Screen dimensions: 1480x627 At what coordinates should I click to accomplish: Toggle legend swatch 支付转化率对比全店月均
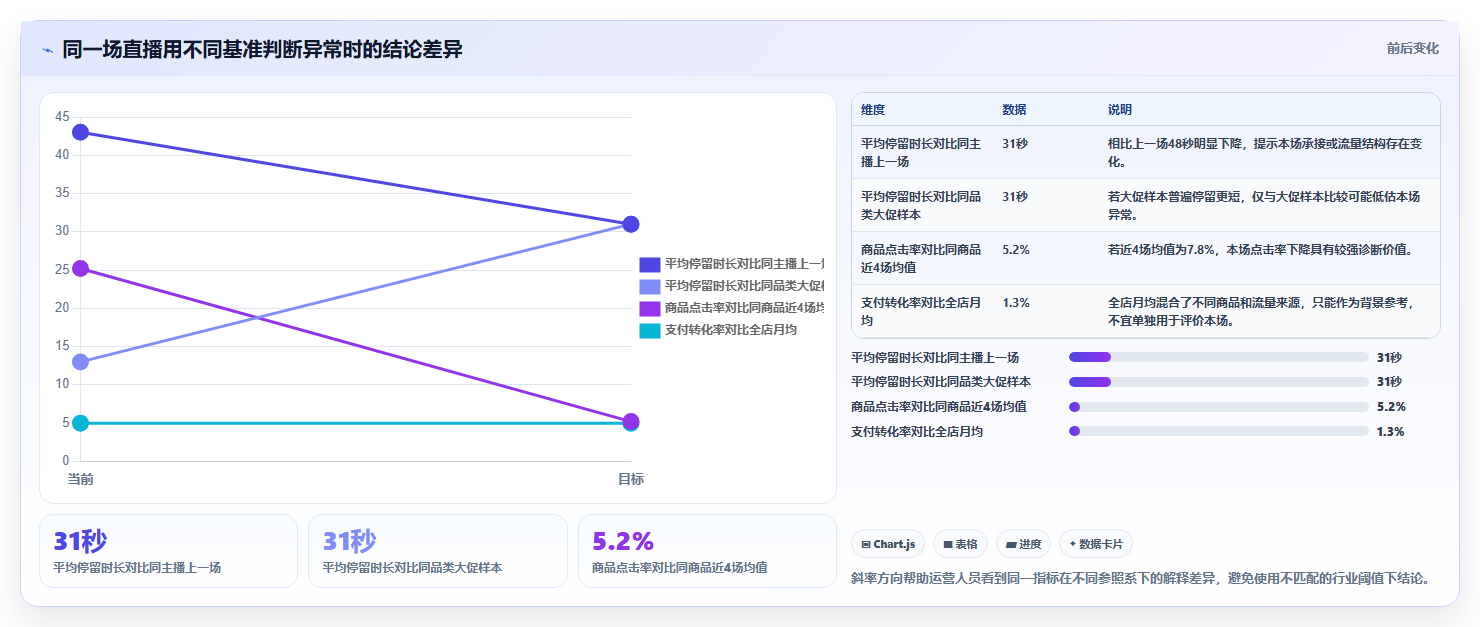650,330
